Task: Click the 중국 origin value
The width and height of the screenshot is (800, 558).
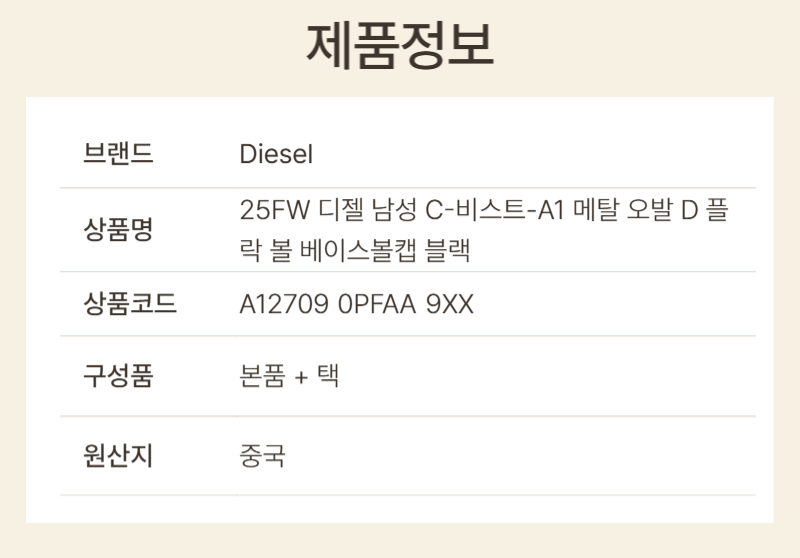Action: pos(262,456)
